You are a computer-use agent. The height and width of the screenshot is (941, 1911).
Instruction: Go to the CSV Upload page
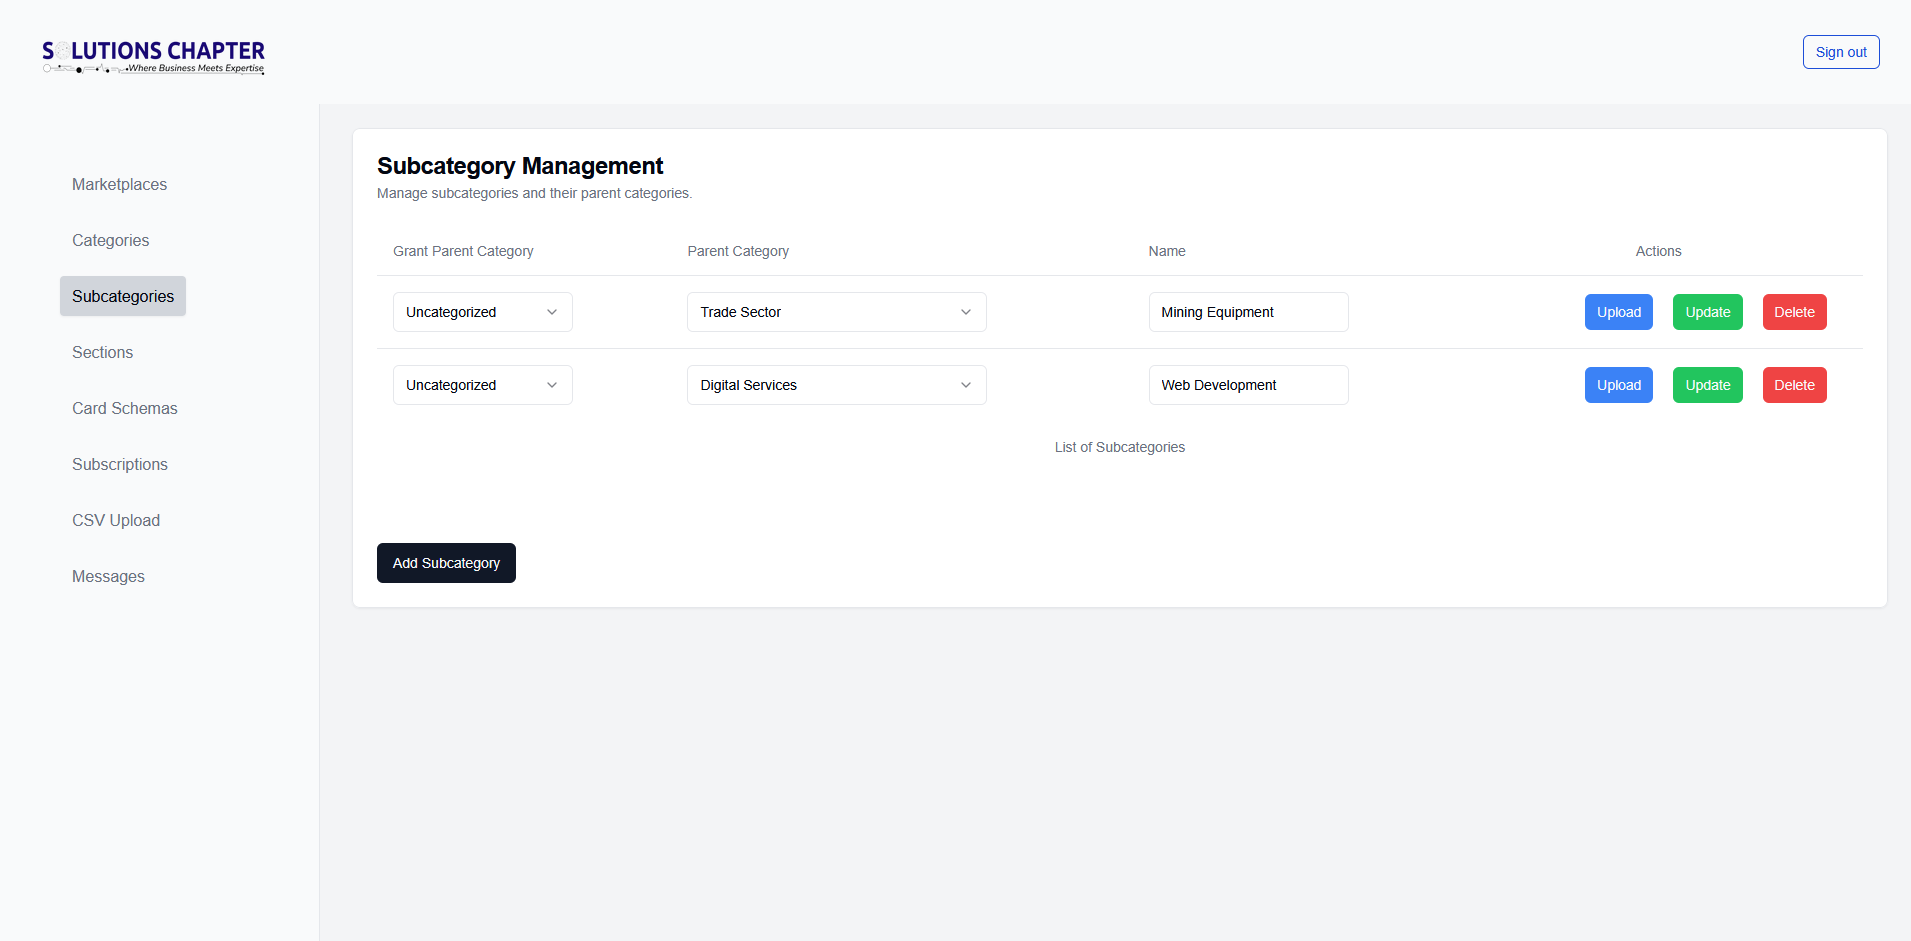click(116, 520)
